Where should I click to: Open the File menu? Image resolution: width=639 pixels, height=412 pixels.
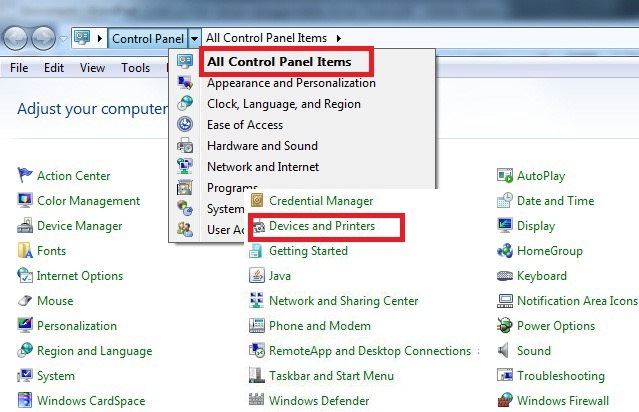[19, 68]
